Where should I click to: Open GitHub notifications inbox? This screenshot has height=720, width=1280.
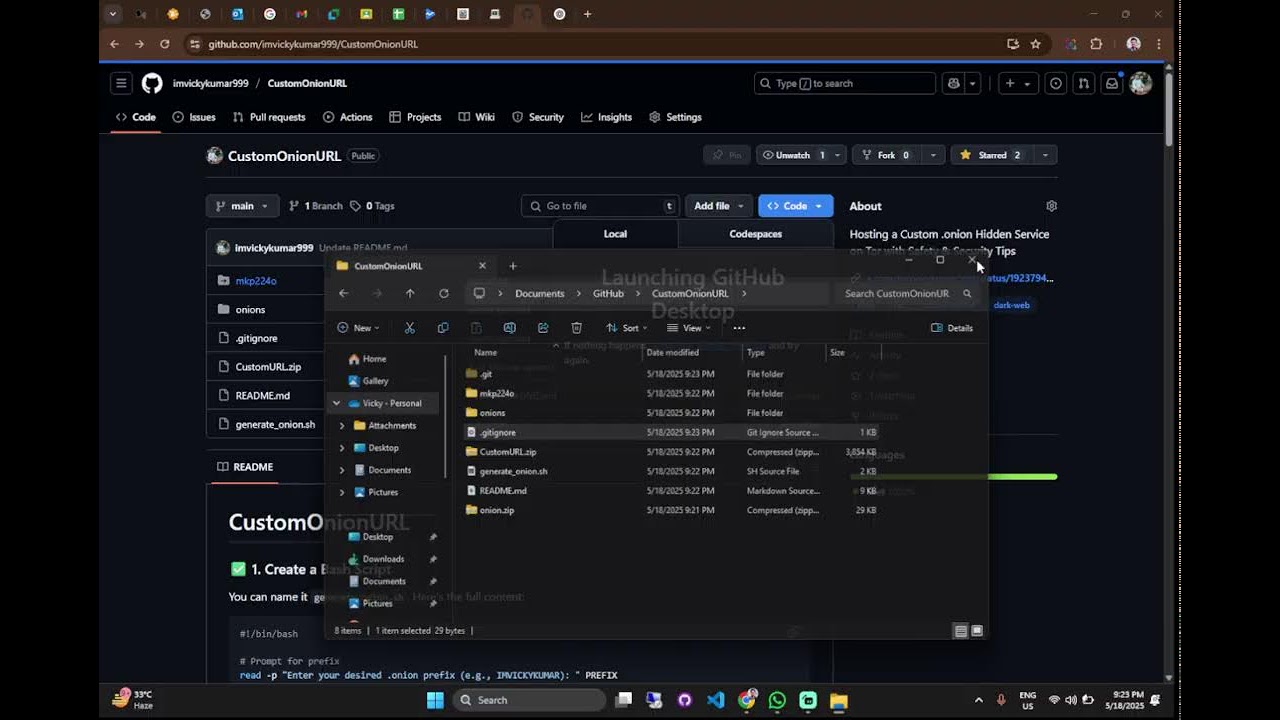[1111, 84]
